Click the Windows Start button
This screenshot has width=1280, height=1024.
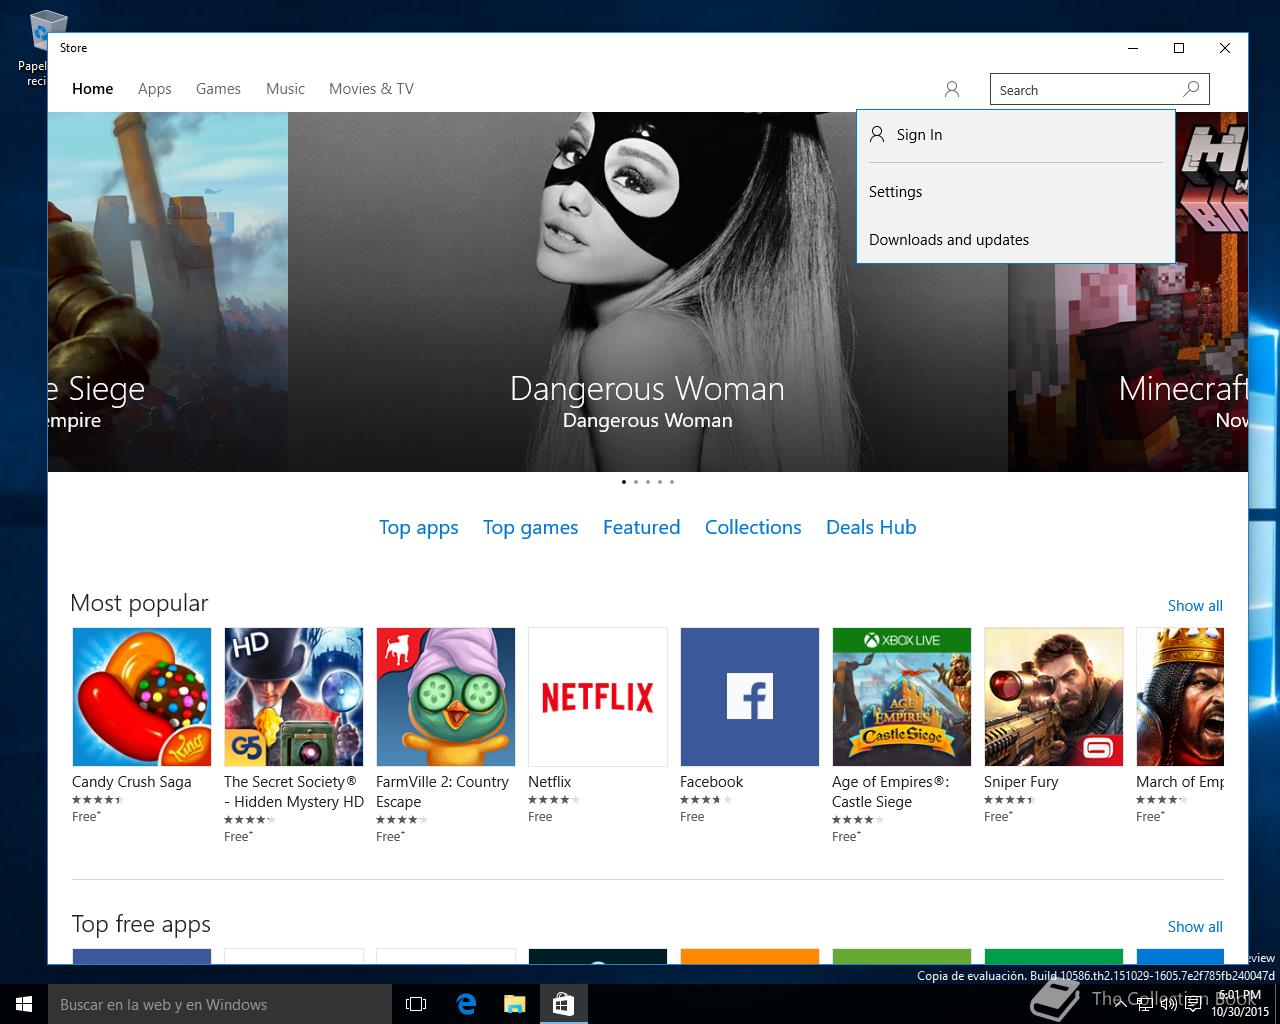24,1004
